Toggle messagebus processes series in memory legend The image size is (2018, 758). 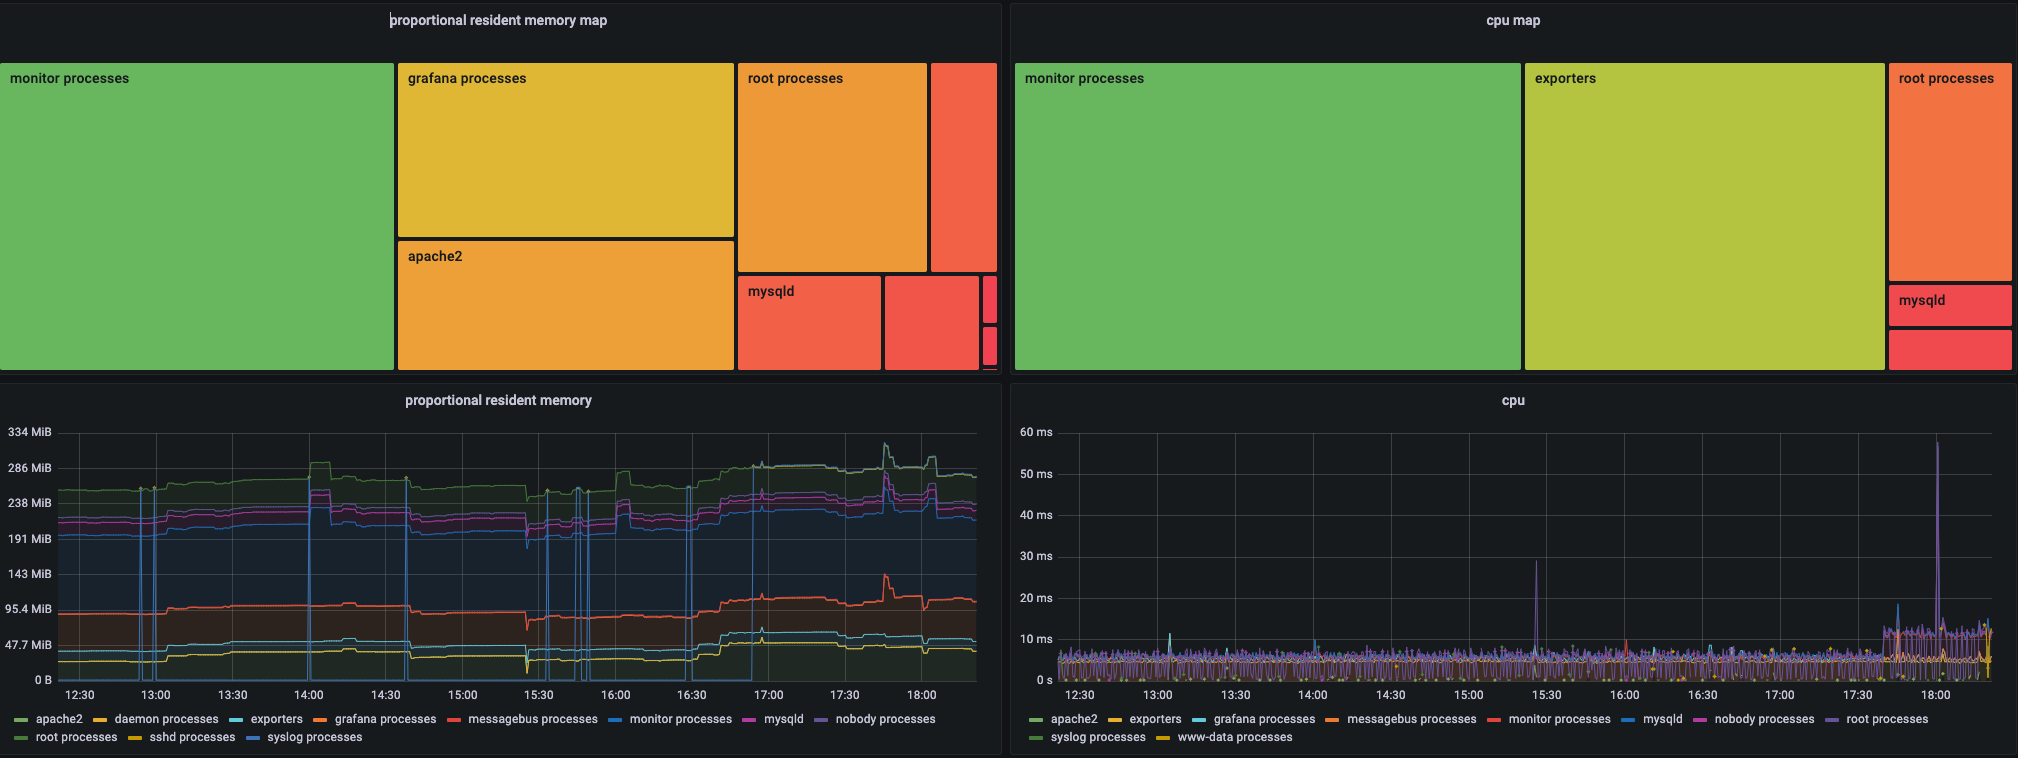(533, 719)
